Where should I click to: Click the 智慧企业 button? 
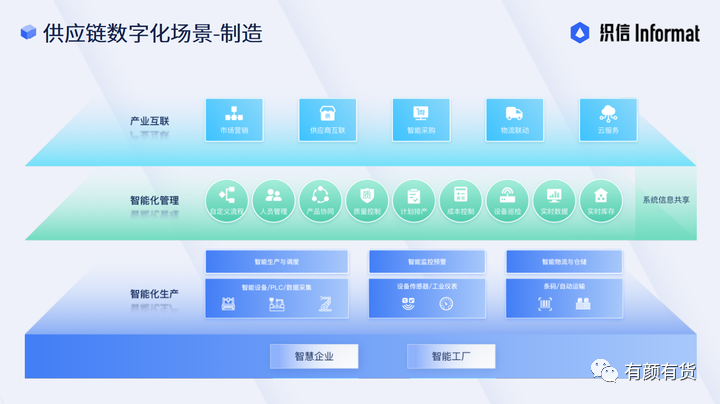pos(314,356)
